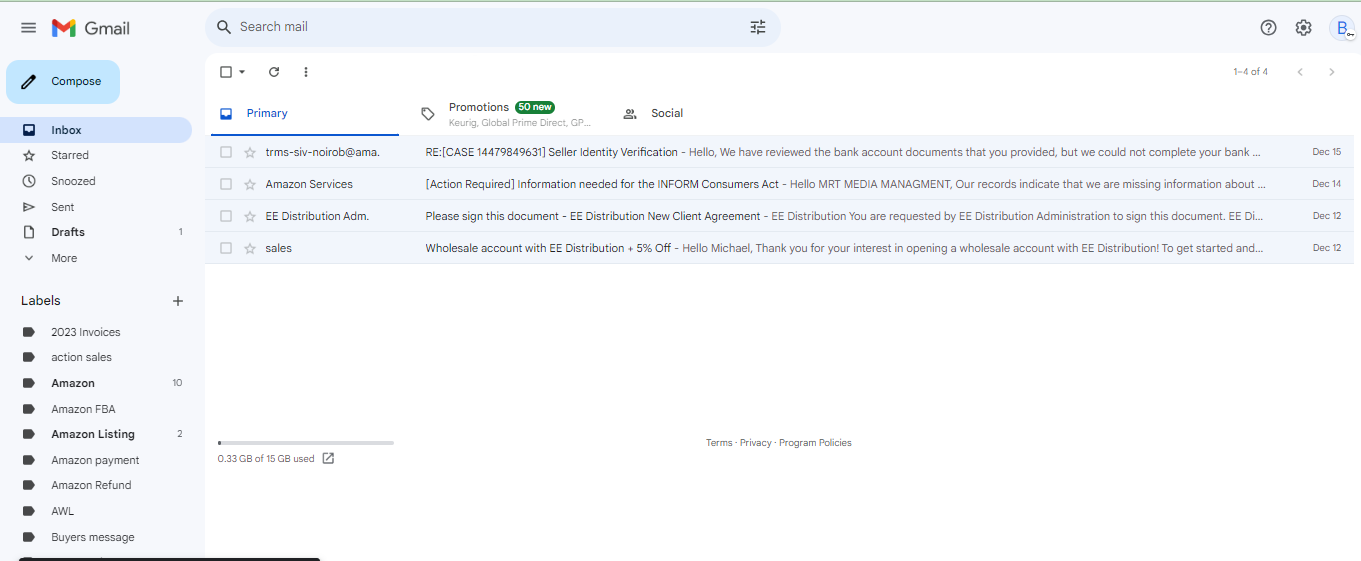
Task: Click the search magnifier icon
Action: tap(224, 27)
